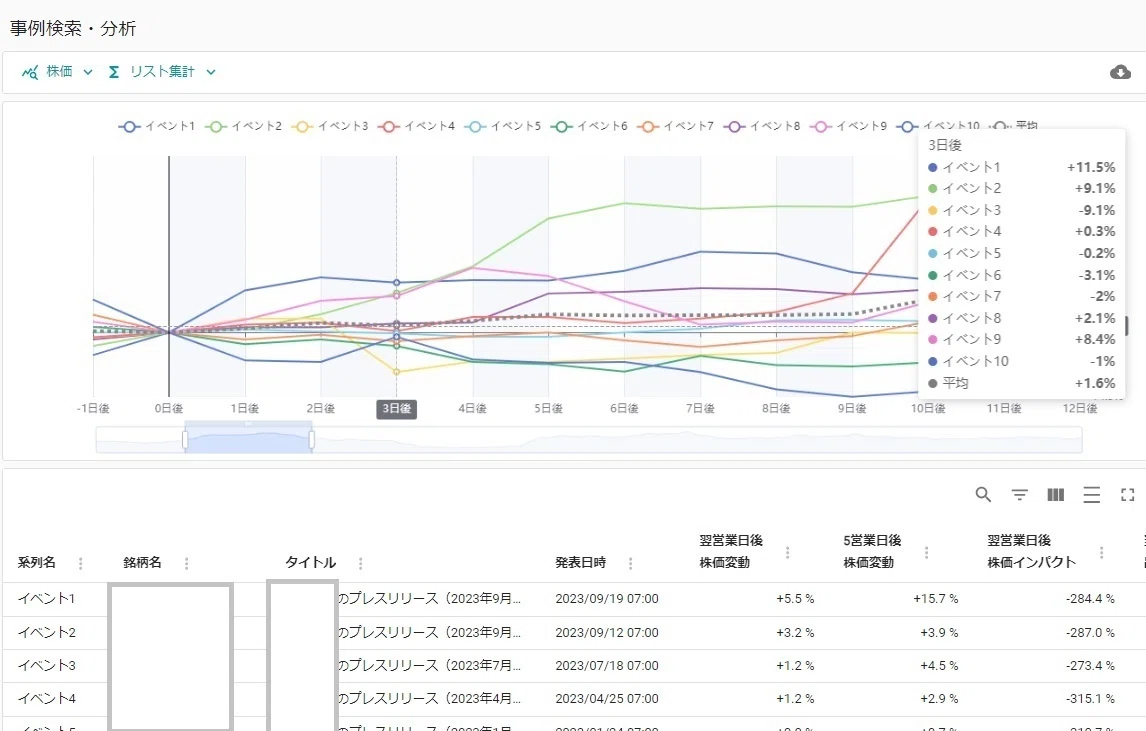Sort by 5営業日後 株価変動 header
1146x731 pixels.
click(x=872, y=551)
